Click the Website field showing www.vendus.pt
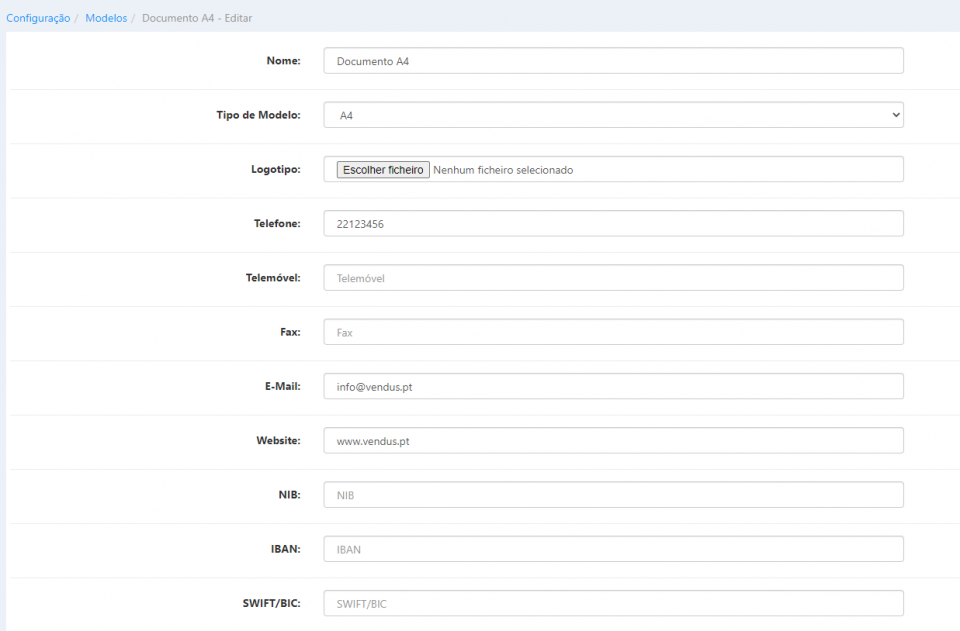Image resolution: width=960 pixels, height=631 pixels. (613, 440)
